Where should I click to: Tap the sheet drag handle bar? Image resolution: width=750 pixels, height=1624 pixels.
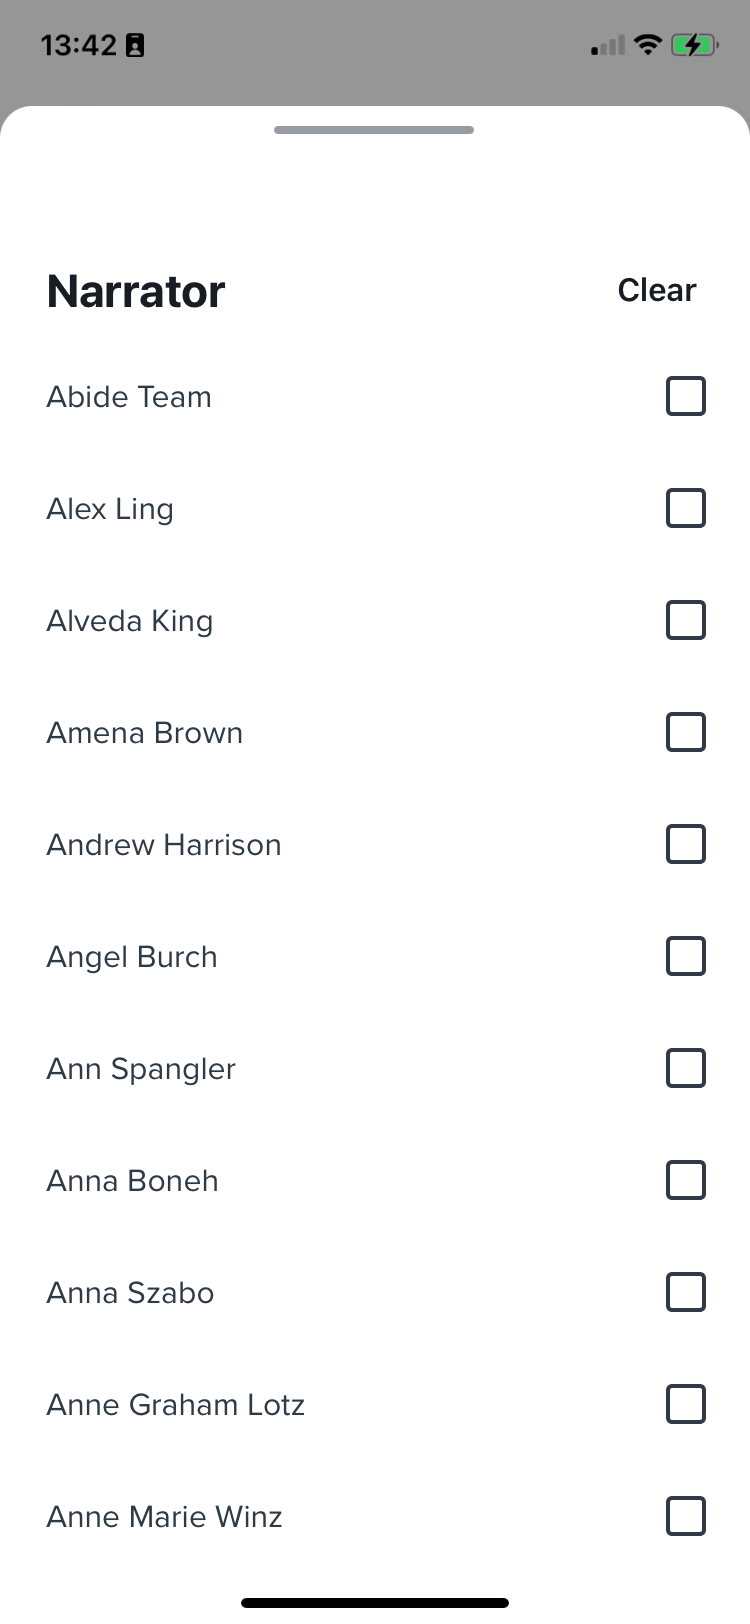pos(374,130)
